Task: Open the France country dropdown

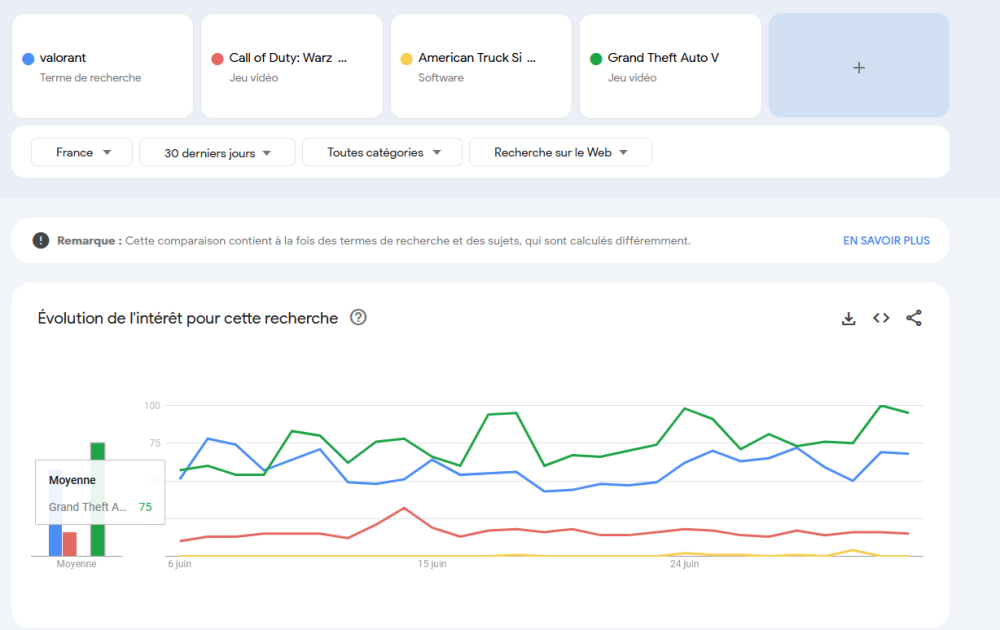Action: tap(81, 152)
